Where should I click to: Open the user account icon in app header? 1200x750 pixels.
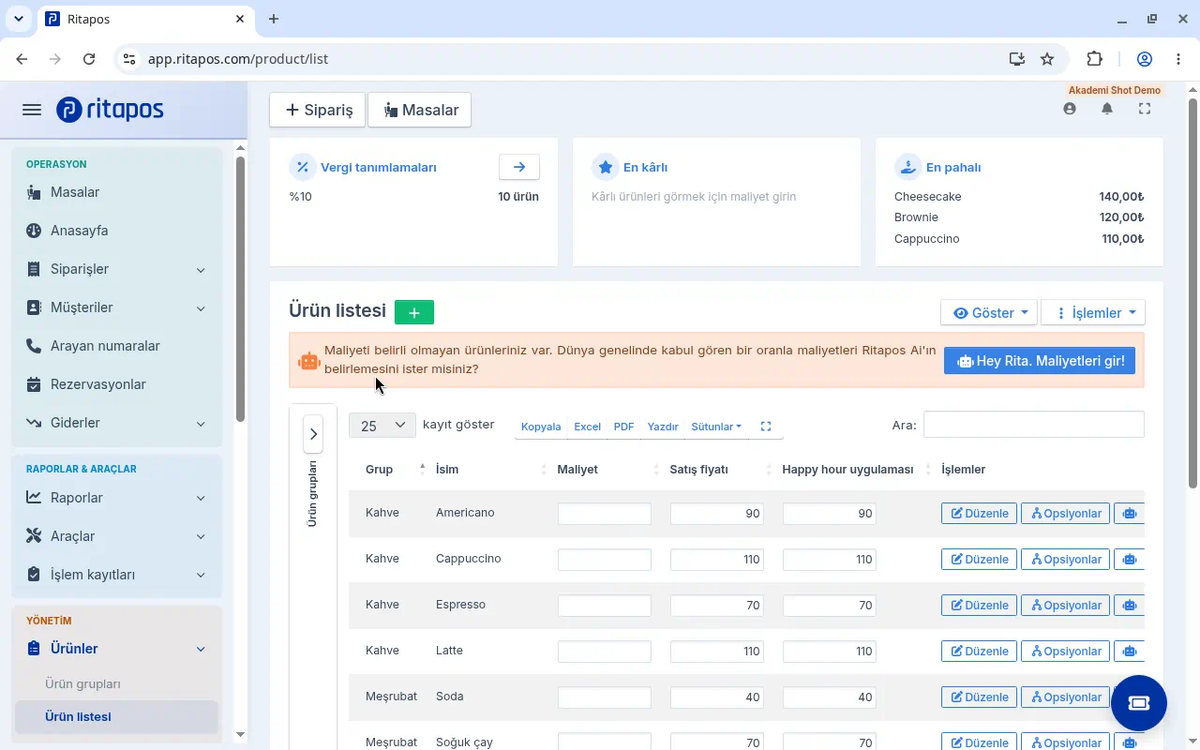(1070, 109)
